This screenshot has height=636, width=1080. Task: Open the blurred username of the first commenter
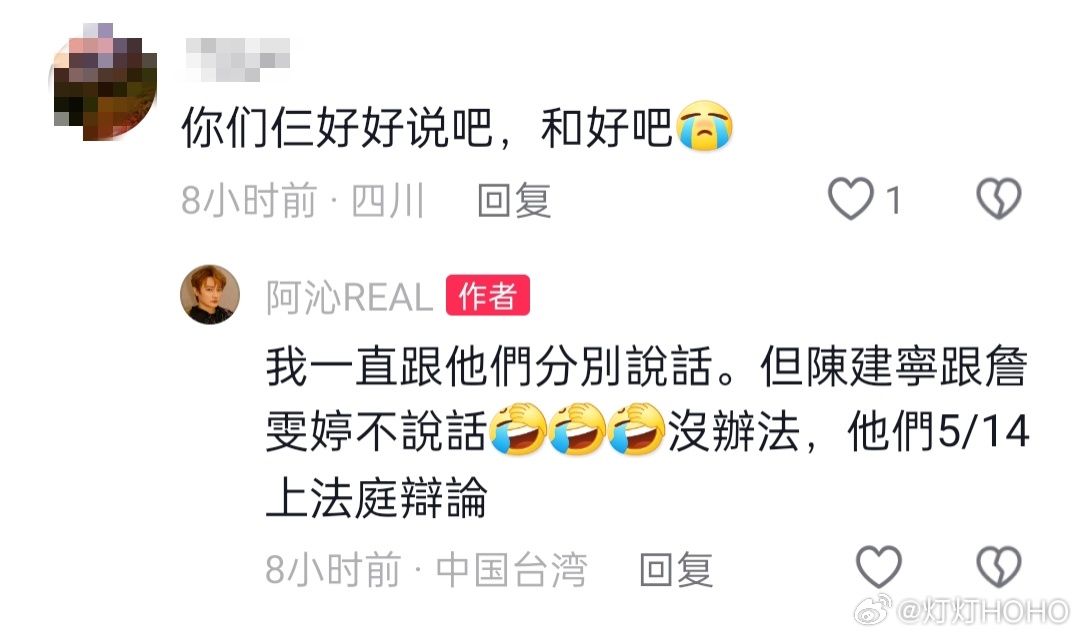(x=238, y=58)
